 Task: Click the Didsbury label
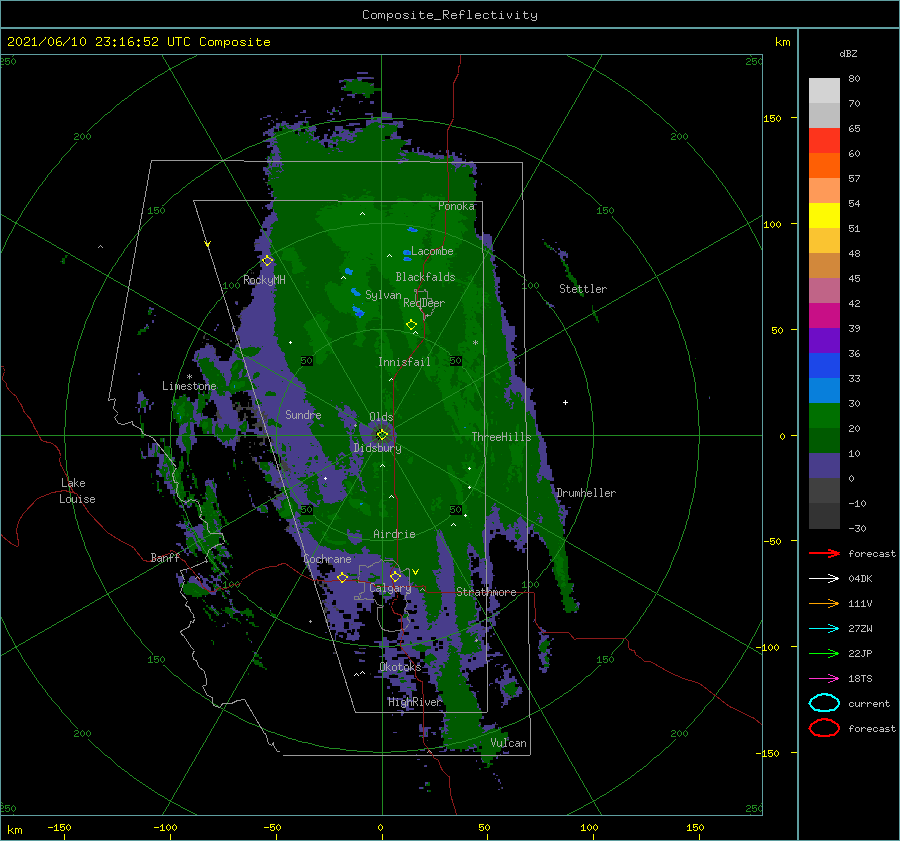pyautogui.click(x=377, y=448)
